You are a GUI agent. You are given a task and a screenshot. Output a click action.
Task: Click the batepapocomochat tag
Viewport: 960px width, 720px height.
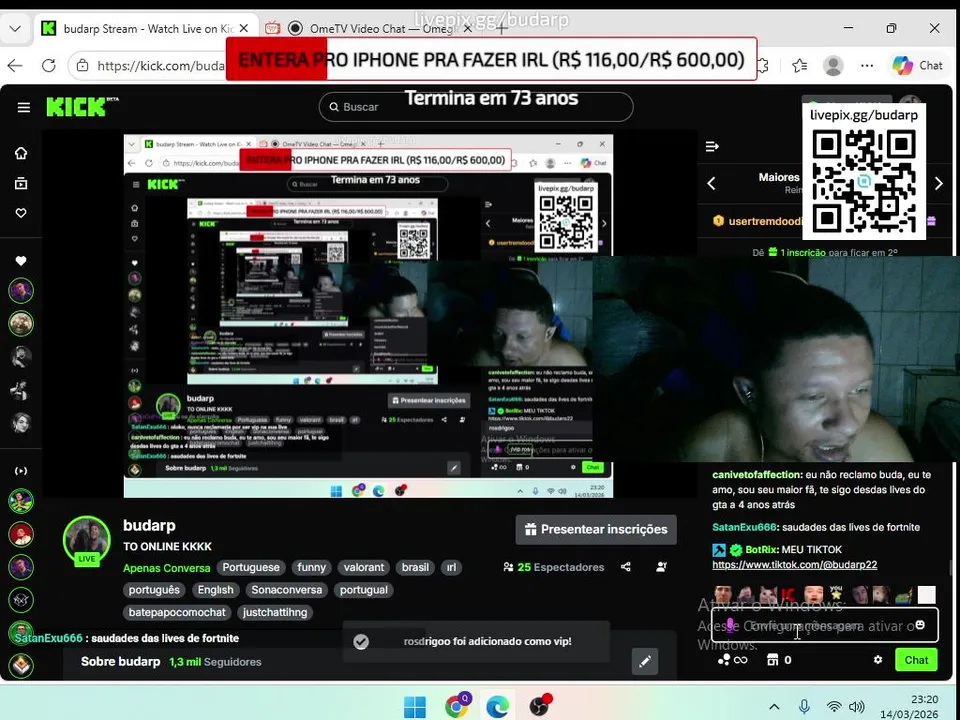coord(177,612)
